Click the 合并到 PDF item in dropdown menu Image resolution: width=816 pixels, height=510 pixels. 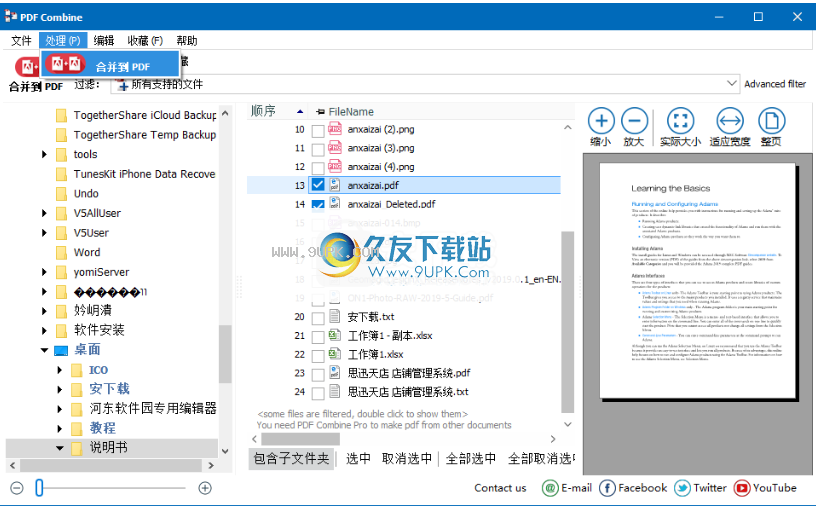click(x=111, y=65)
